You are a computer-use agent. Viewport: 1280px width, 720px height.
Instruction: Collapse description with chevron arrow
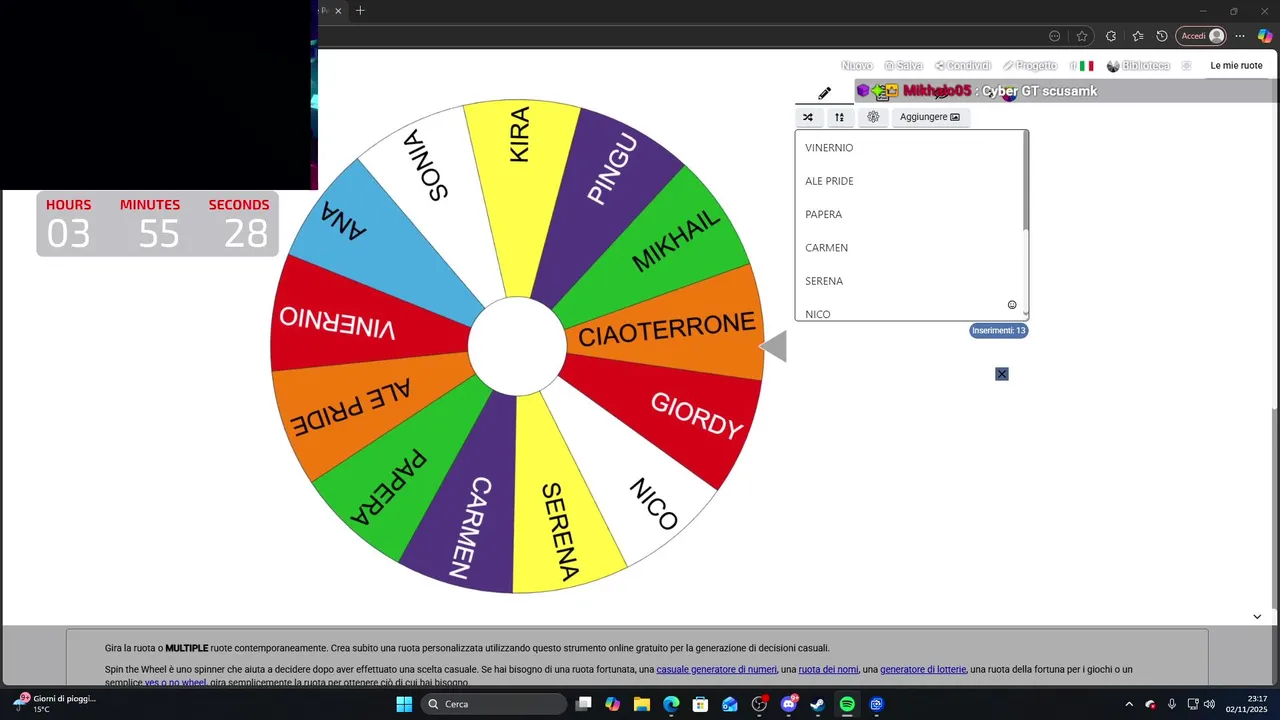pyautogui.click(x=1257, y=617)
